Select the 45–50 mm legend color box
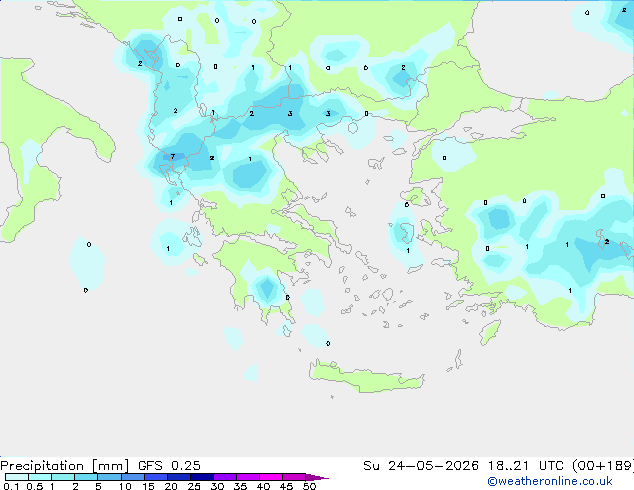 coord(294,477)
